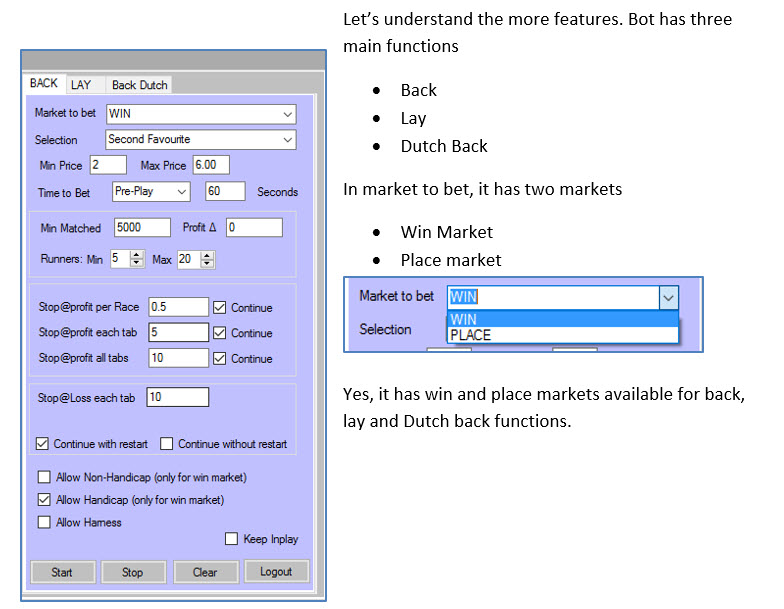Uncheck Continue for Stop@profit each tab
Viewport: 784px width, 609px height.
220,333
